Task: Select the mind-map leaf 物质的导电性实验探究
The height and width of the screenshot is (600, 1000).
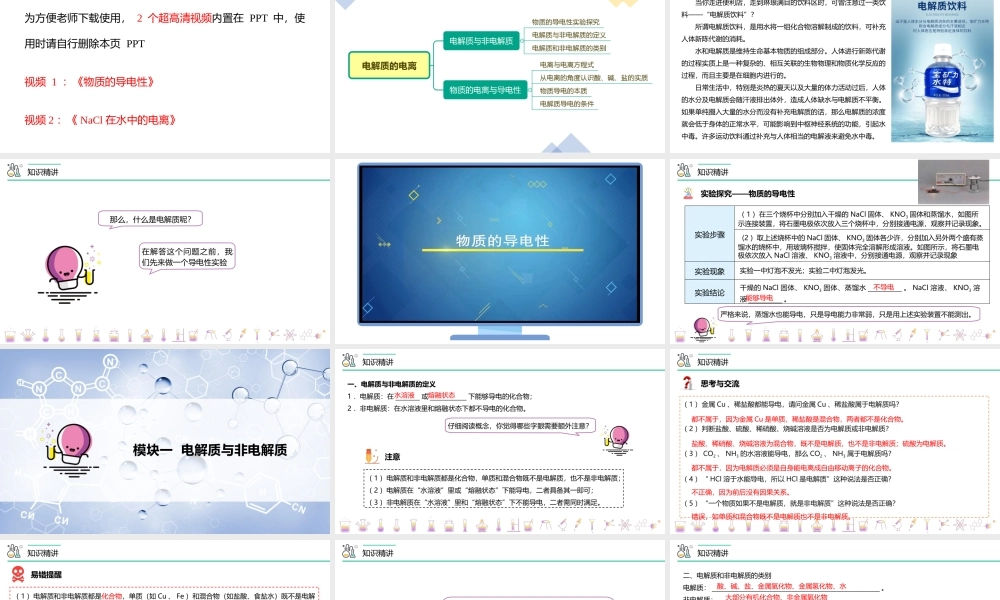Action: tap(566, 22)
